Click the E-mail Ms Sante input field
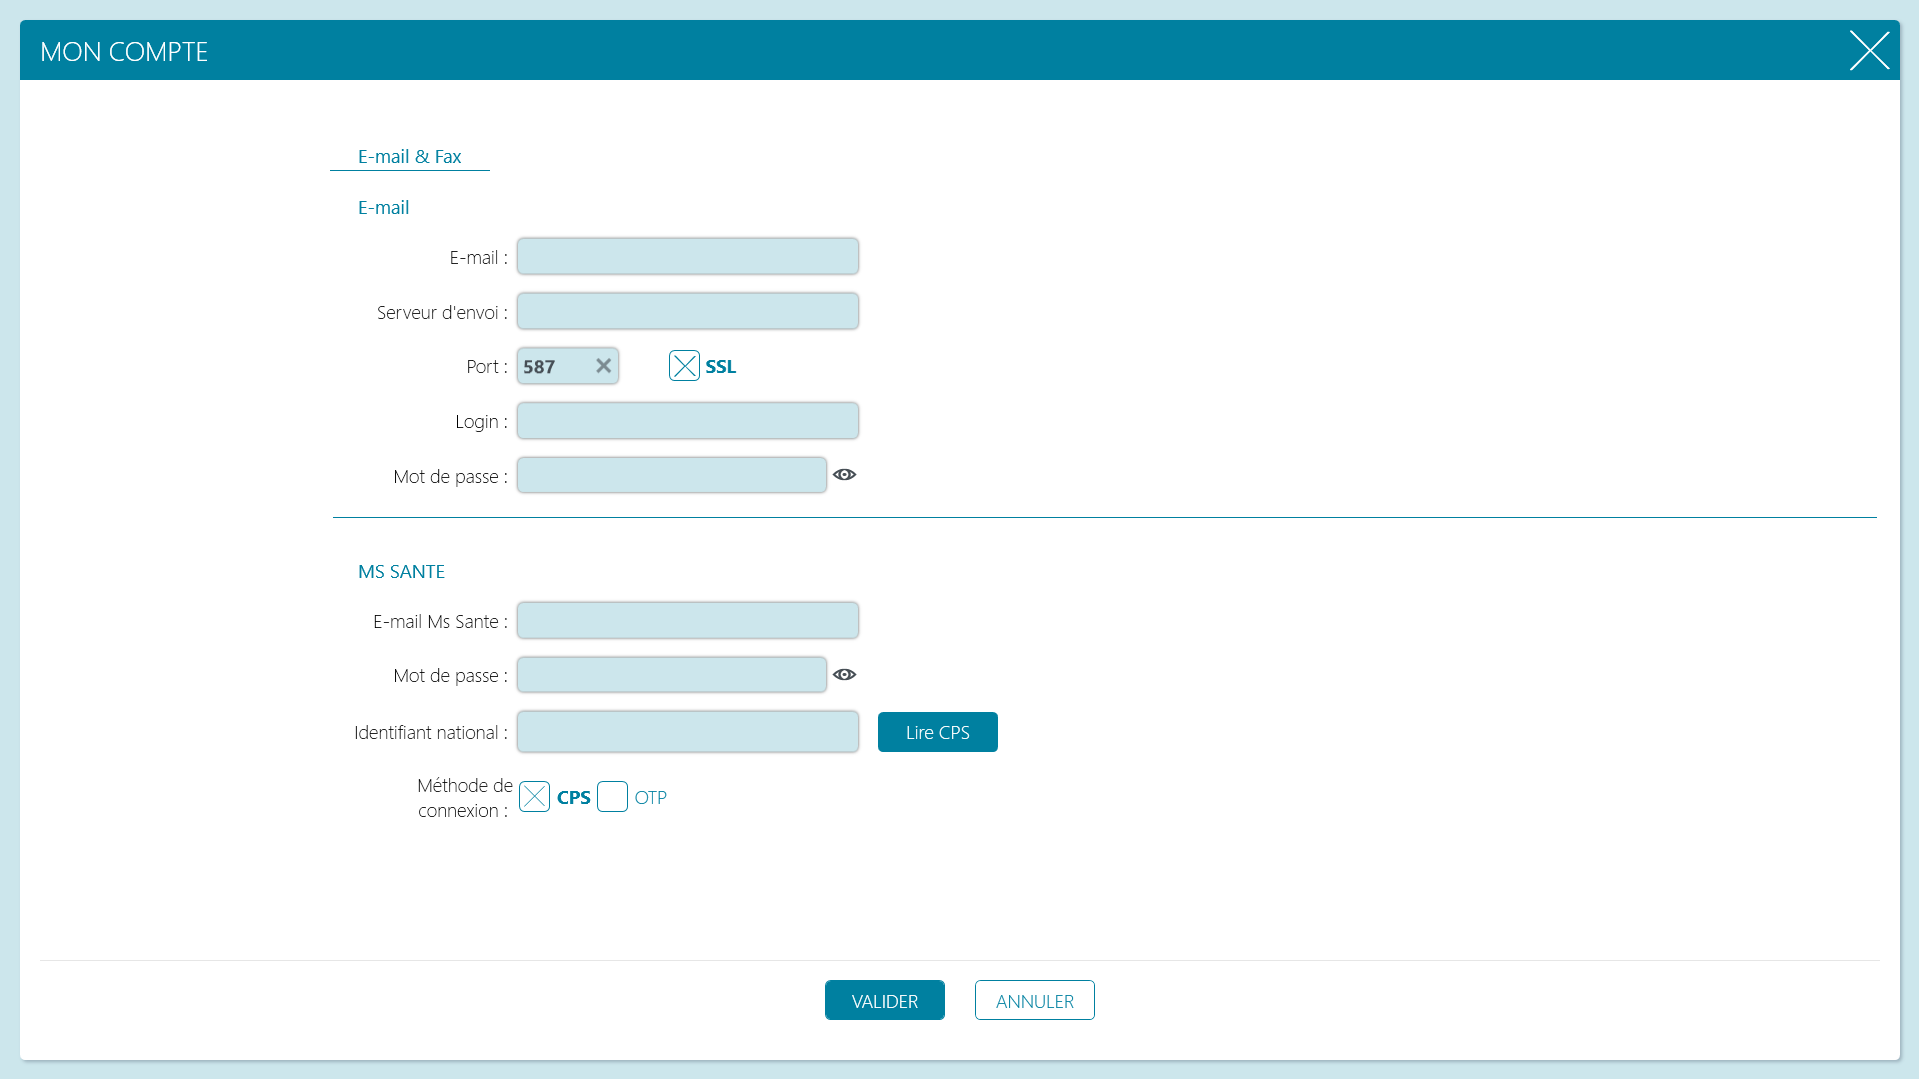 click(688, 620)
